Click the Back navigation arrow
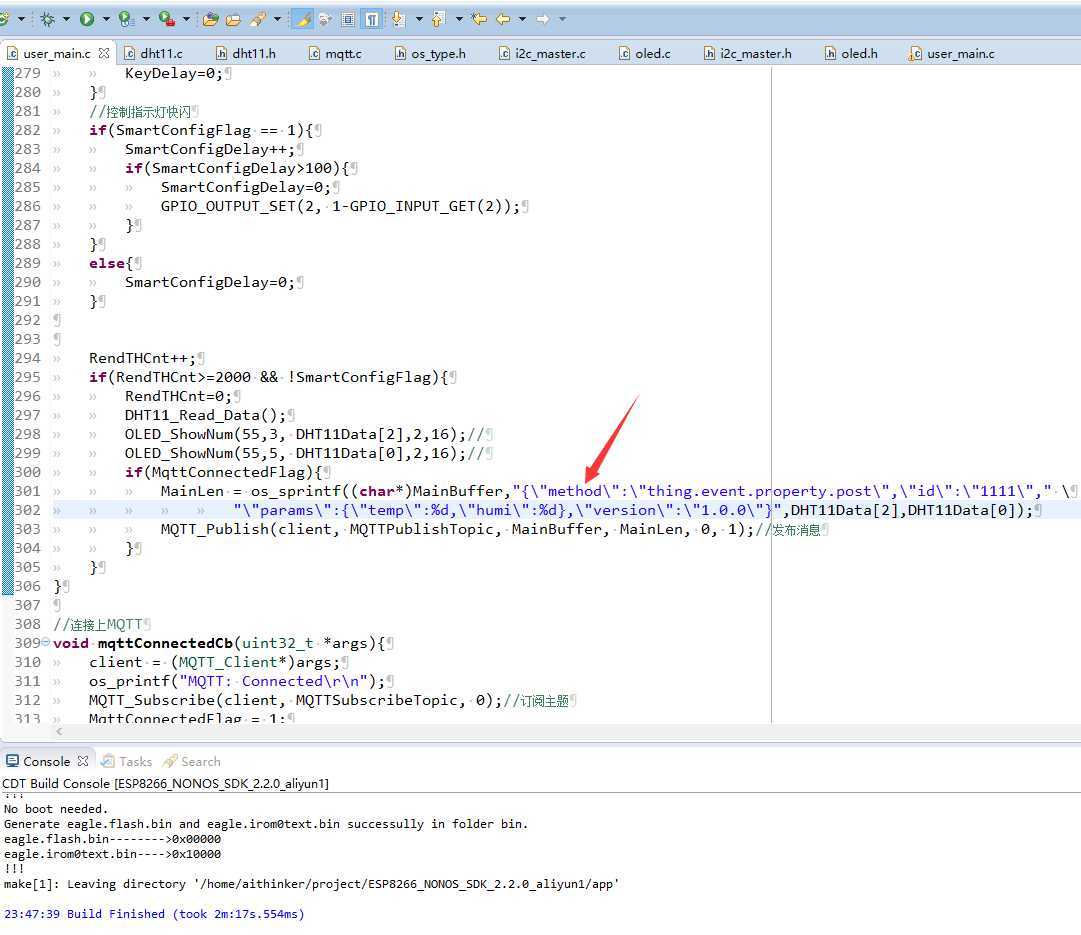This screenshot has height=935, width=1081. (x=503, y=19)
